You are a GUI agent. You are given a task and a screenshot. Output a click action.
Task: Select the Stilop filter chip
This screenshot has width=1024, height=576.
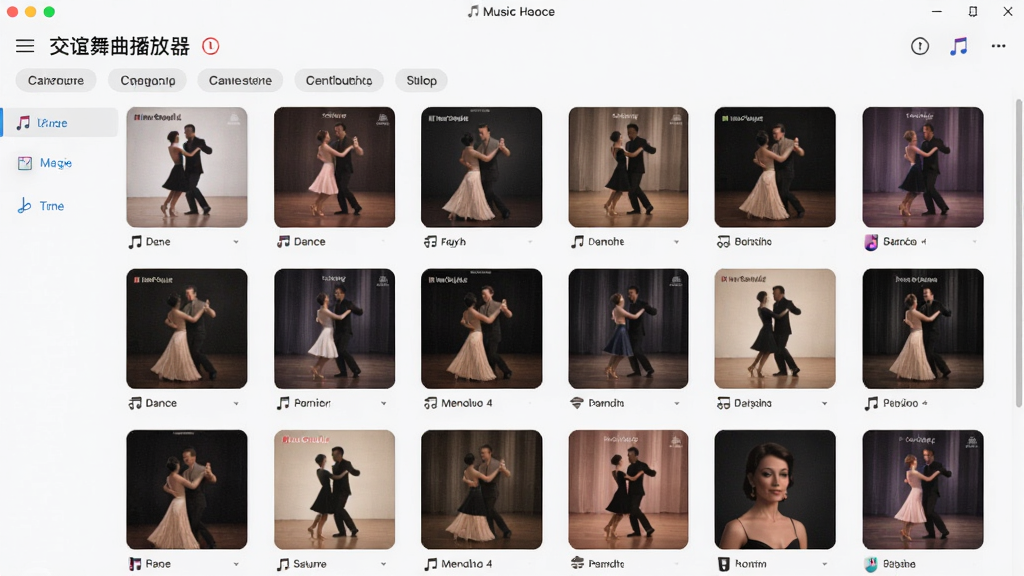(421, 80)
